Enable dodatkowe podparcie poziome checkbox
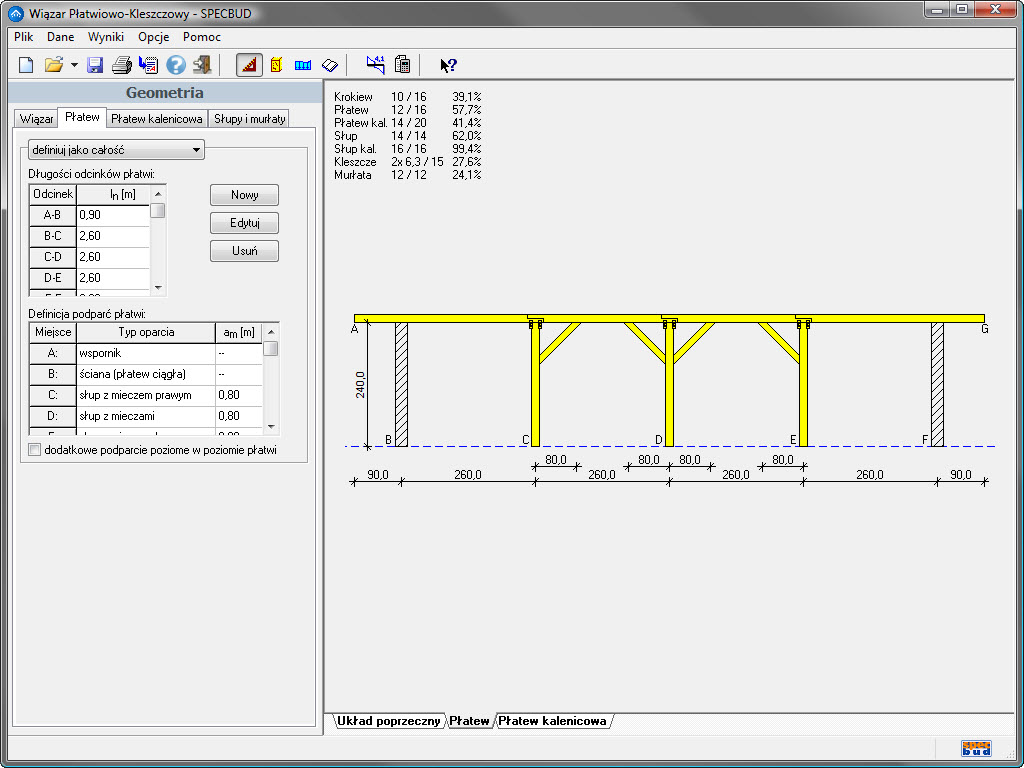Screen dimensions: 1024x768 [35, 450]
